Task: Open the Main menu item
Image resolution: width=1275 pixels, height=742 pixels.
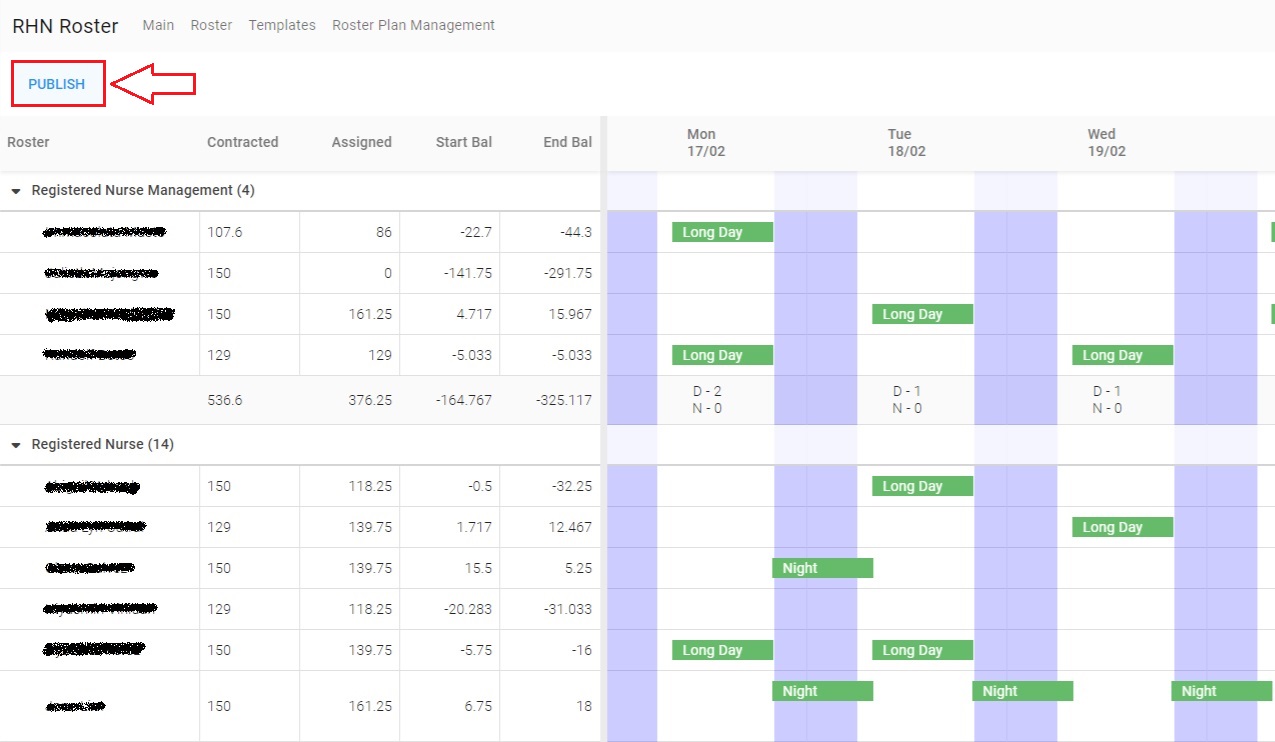Action: tap(158, 25)
